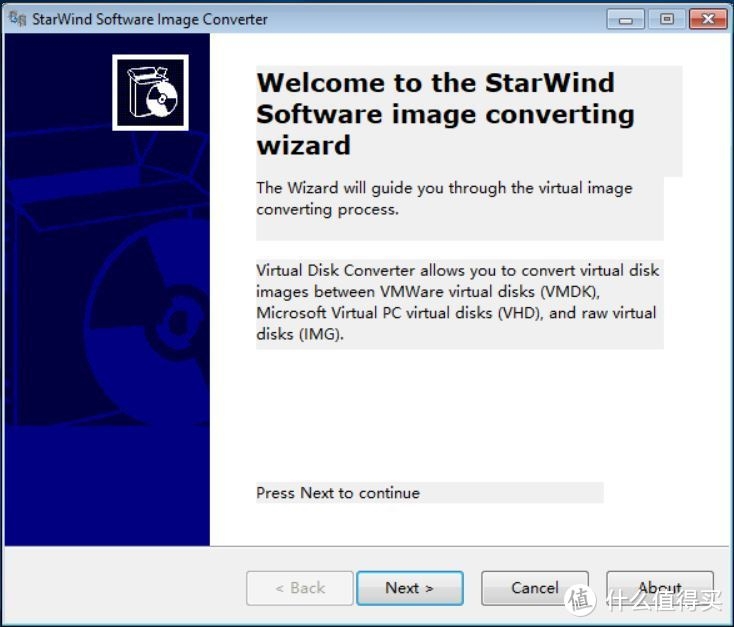
Task: Click the software box and disc logo
Action: point(150,92)
